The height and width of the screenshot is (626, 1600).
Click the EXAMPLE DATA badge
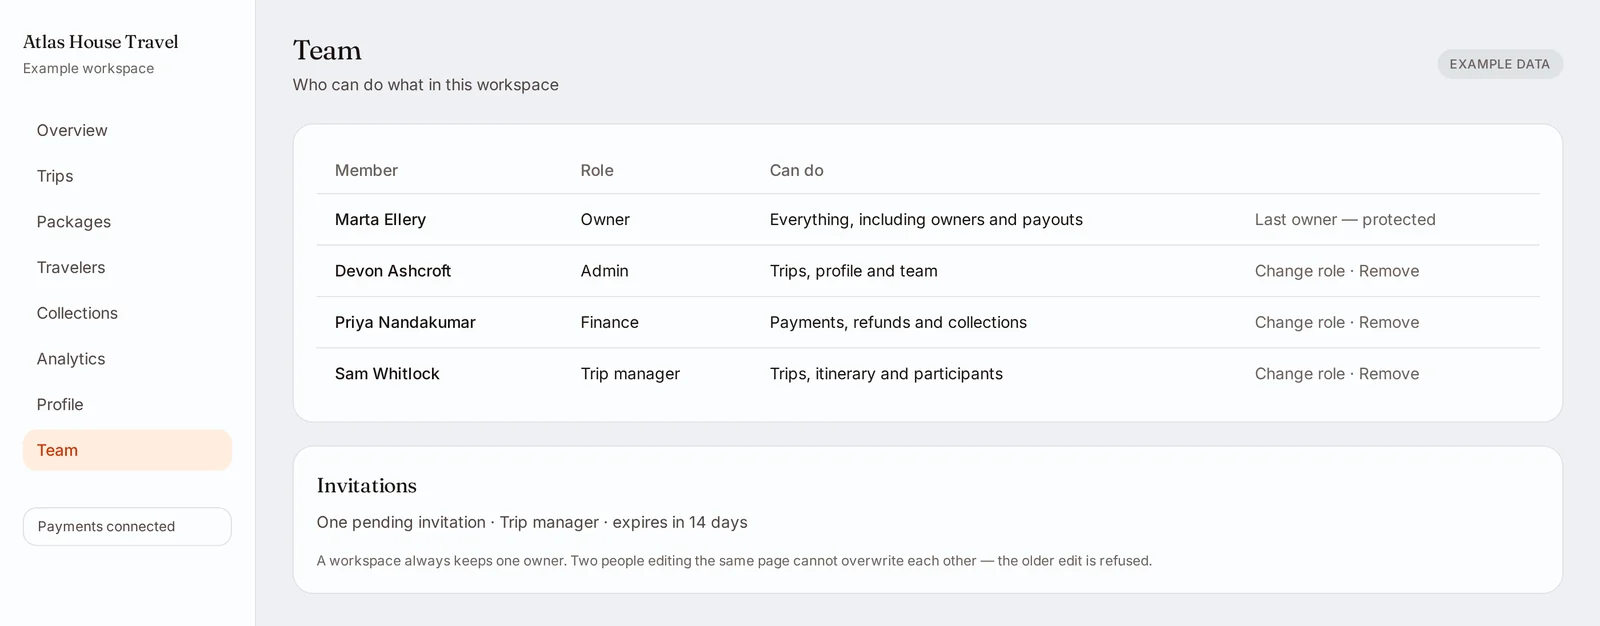pos(1499,64)
